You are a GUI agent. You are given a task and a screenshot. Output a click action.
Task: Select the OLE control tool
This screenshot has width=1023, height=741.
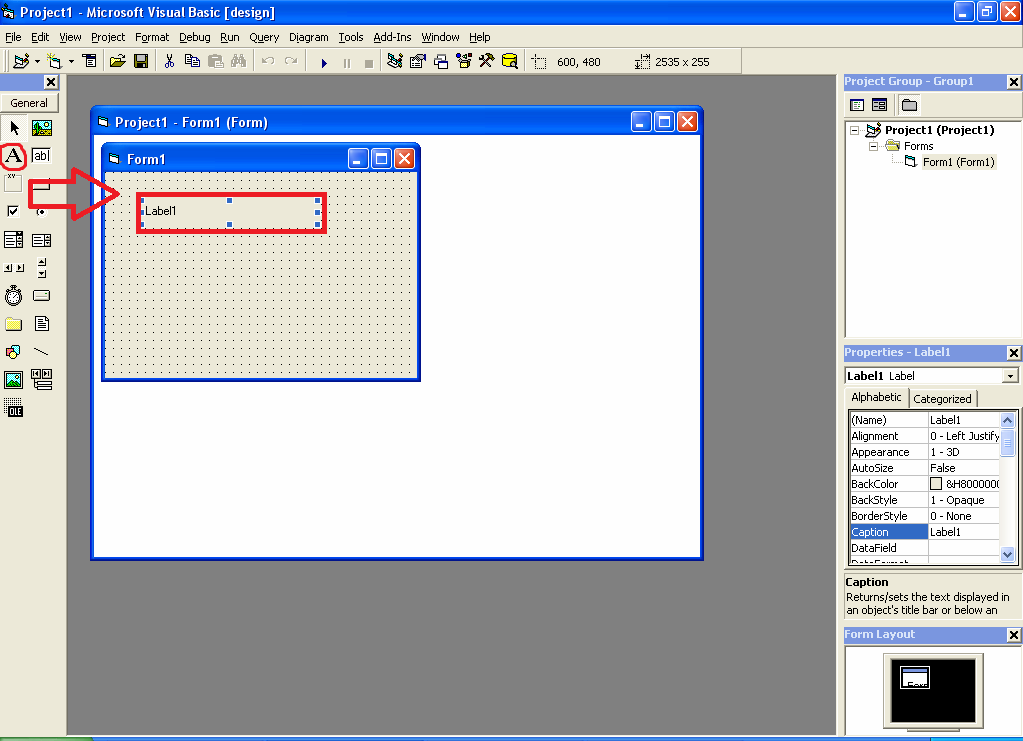coord(13,408)
